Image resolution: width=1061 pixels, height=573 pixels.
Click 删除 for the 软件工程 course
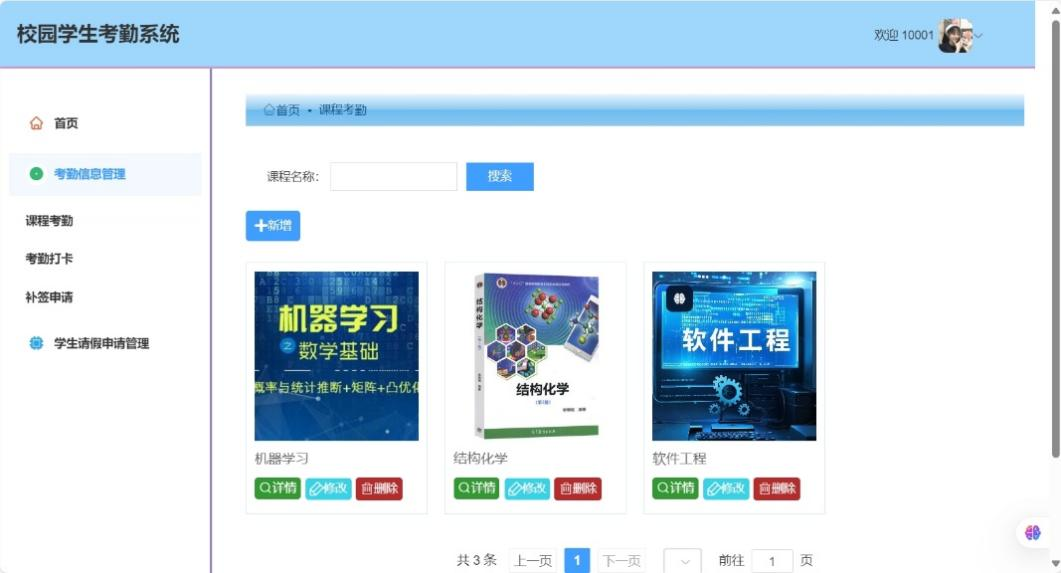tap(777, 488)
